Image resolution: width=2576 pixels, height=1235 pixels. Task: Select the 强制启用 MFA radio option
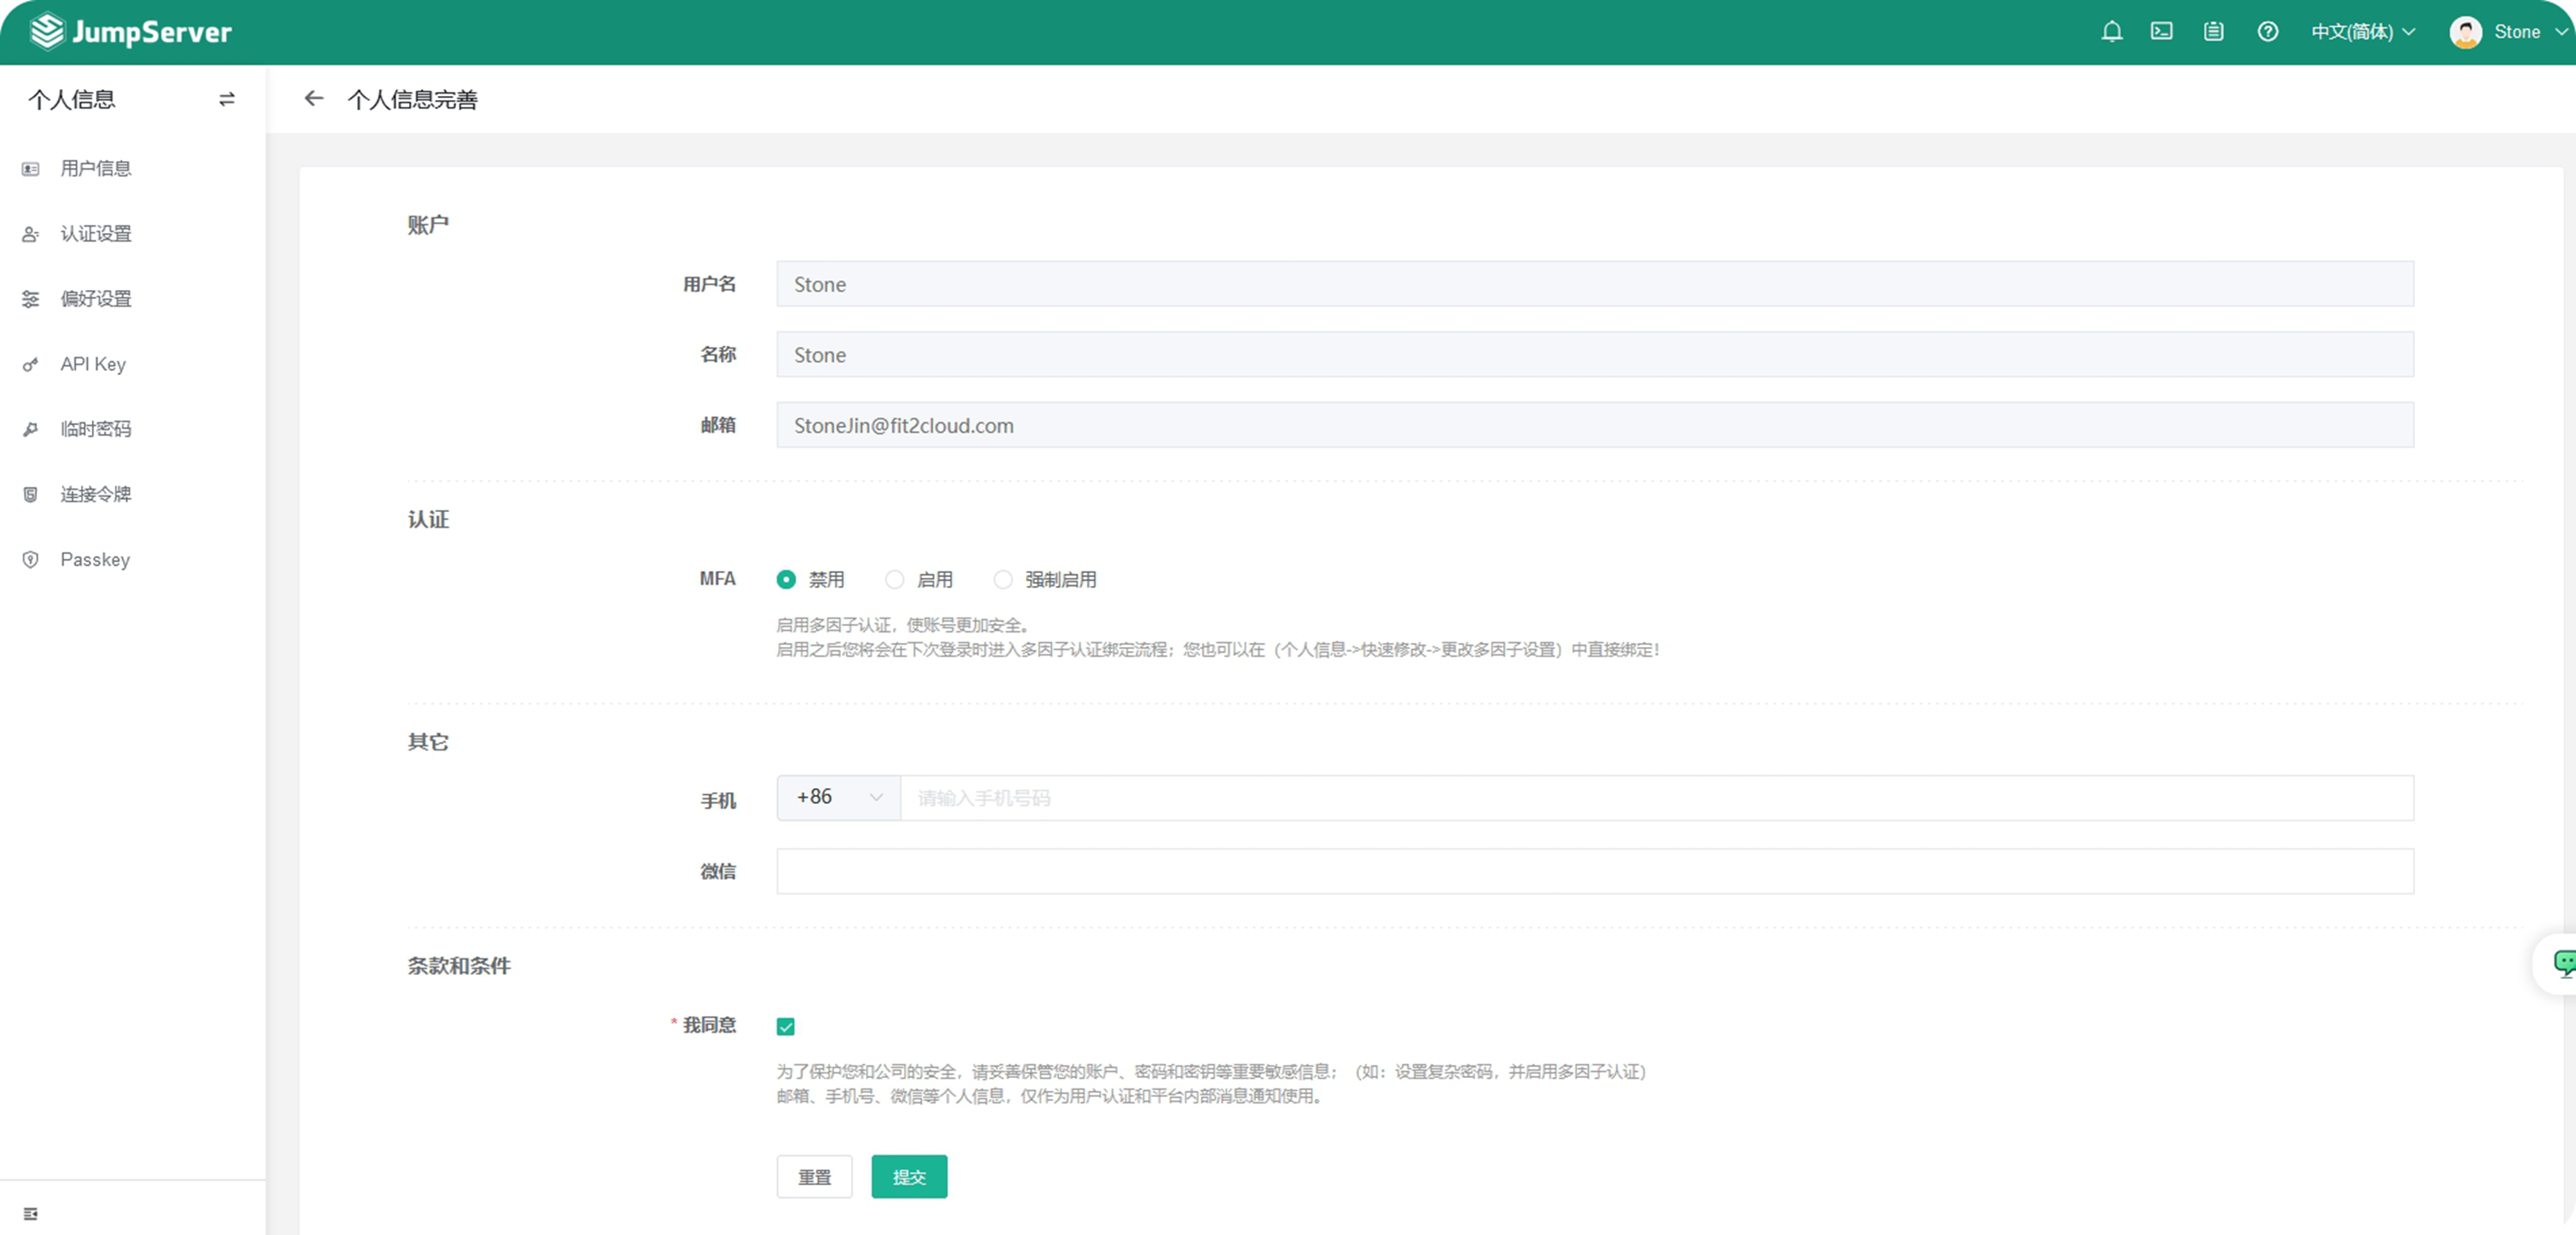[x=1003, y=579]
